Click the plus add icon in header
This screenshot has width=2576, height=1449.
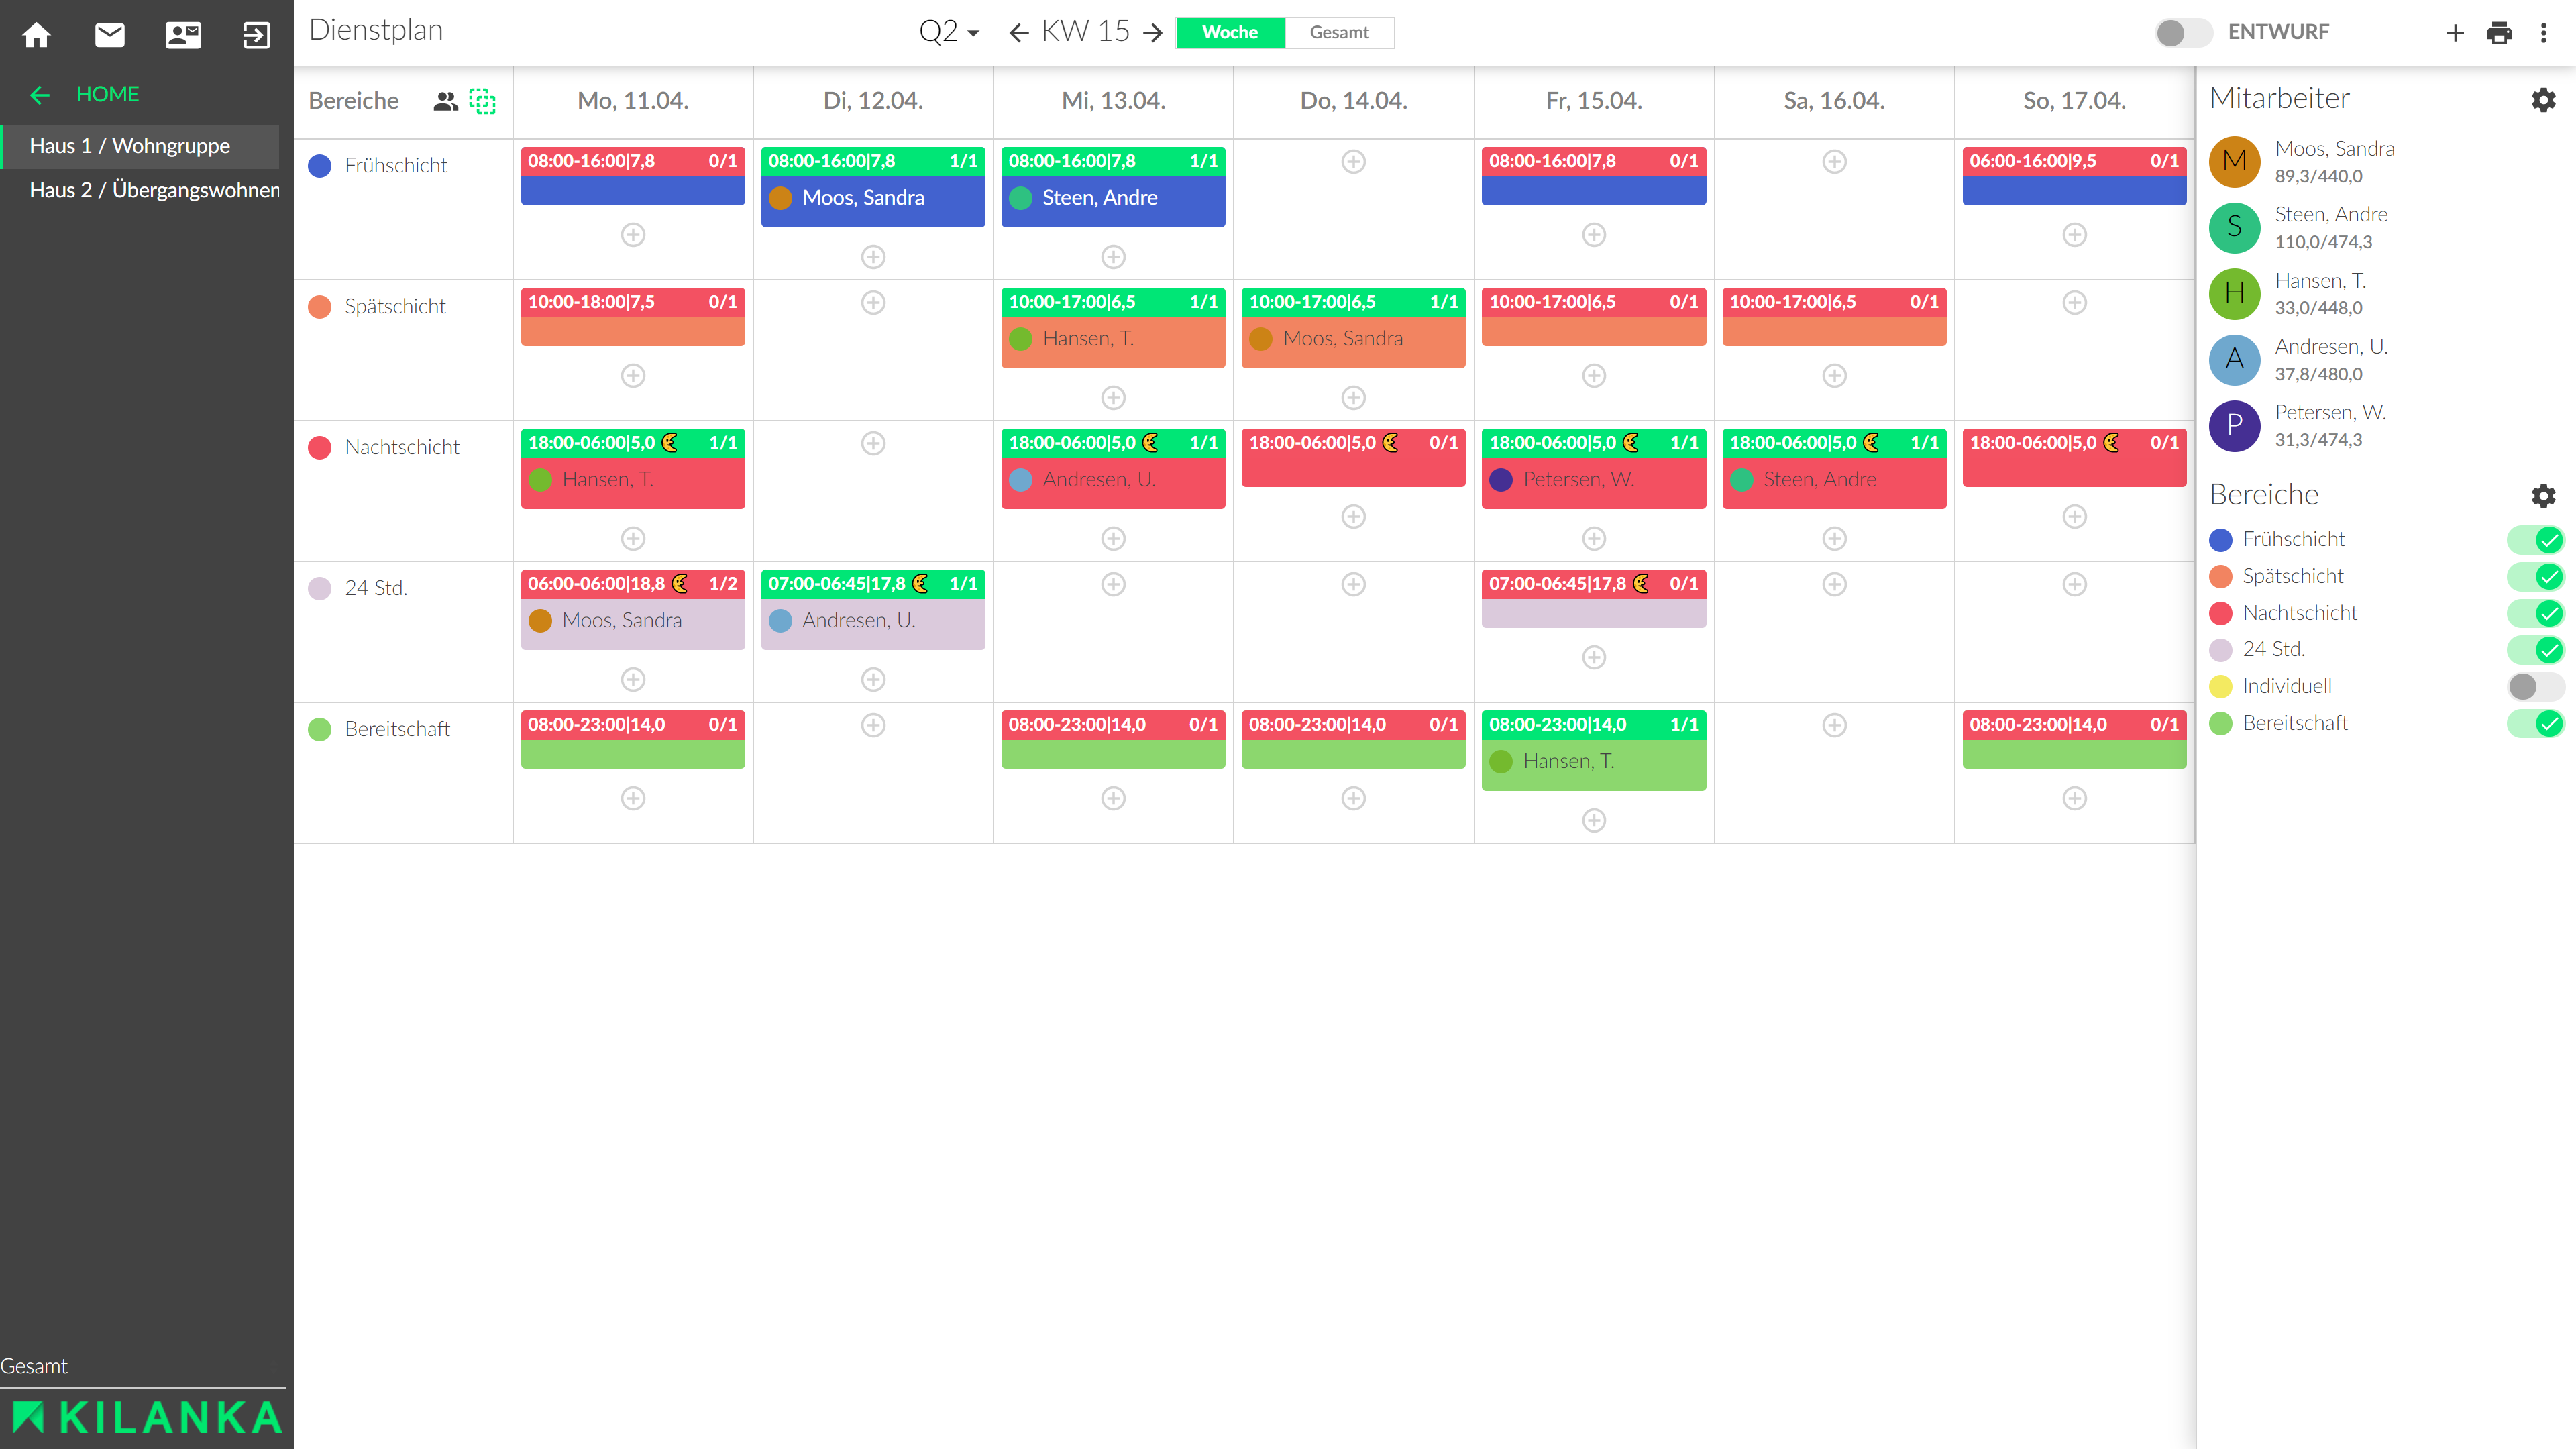2455,33
